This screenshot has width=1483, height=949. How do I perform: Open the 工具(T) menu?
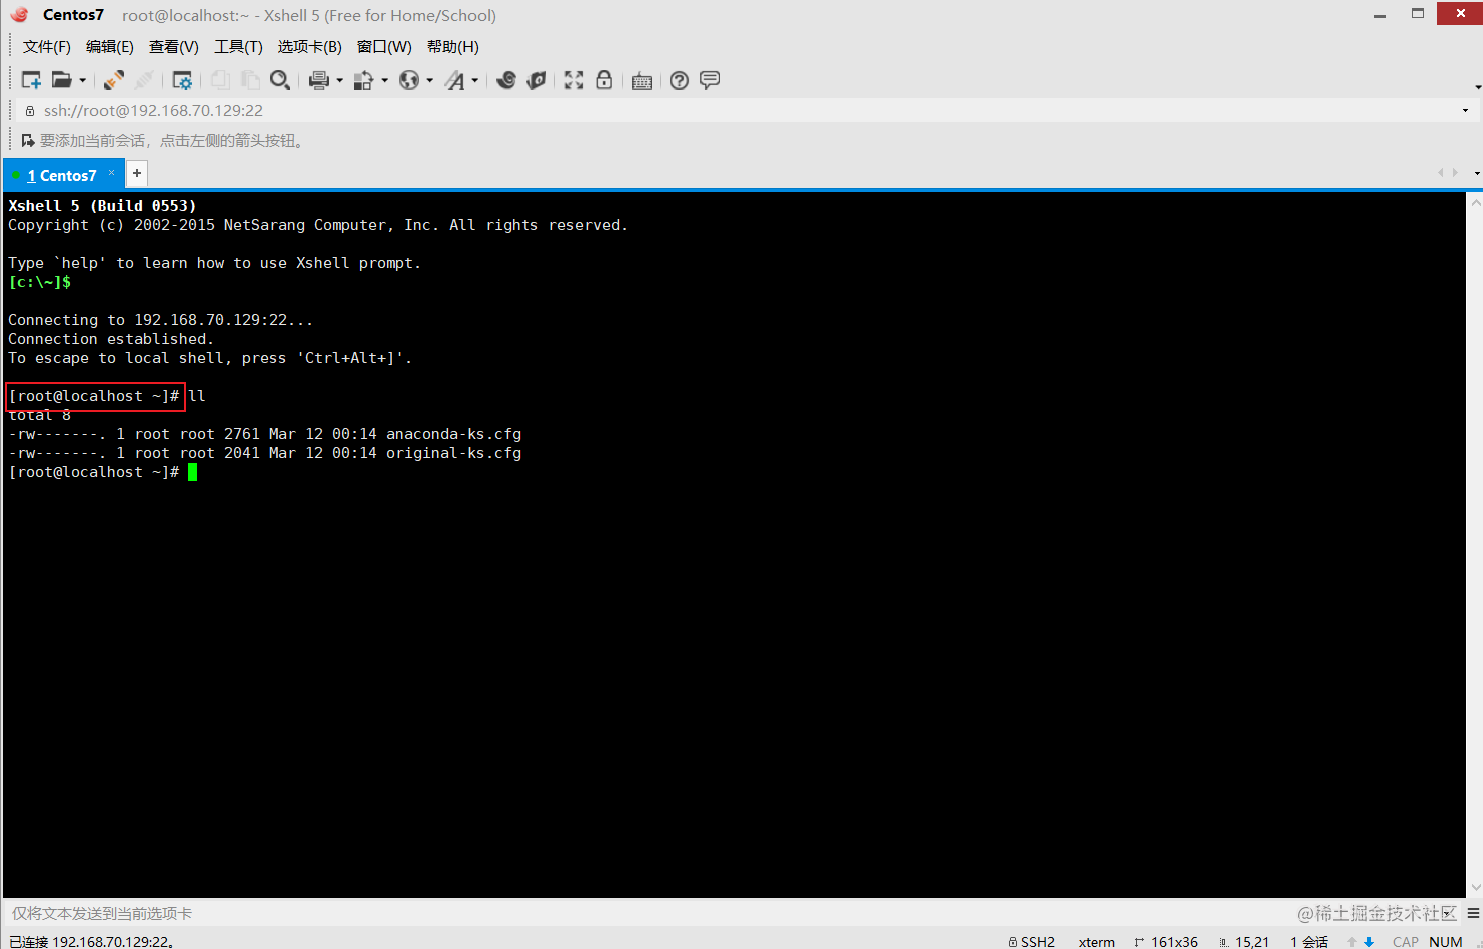tap(238, 47)
